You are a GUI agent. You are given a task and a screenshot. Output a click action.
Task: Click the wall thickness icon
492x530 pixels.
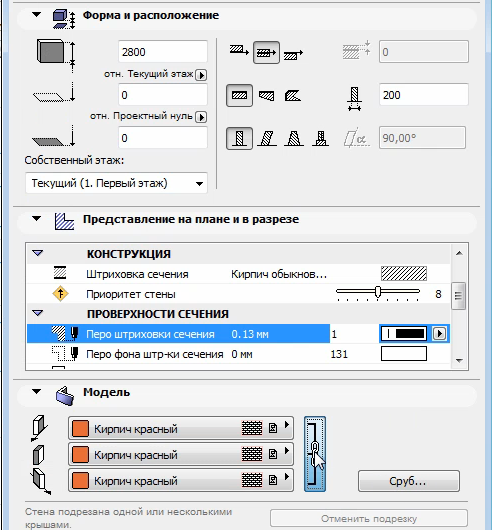(354, 98)
